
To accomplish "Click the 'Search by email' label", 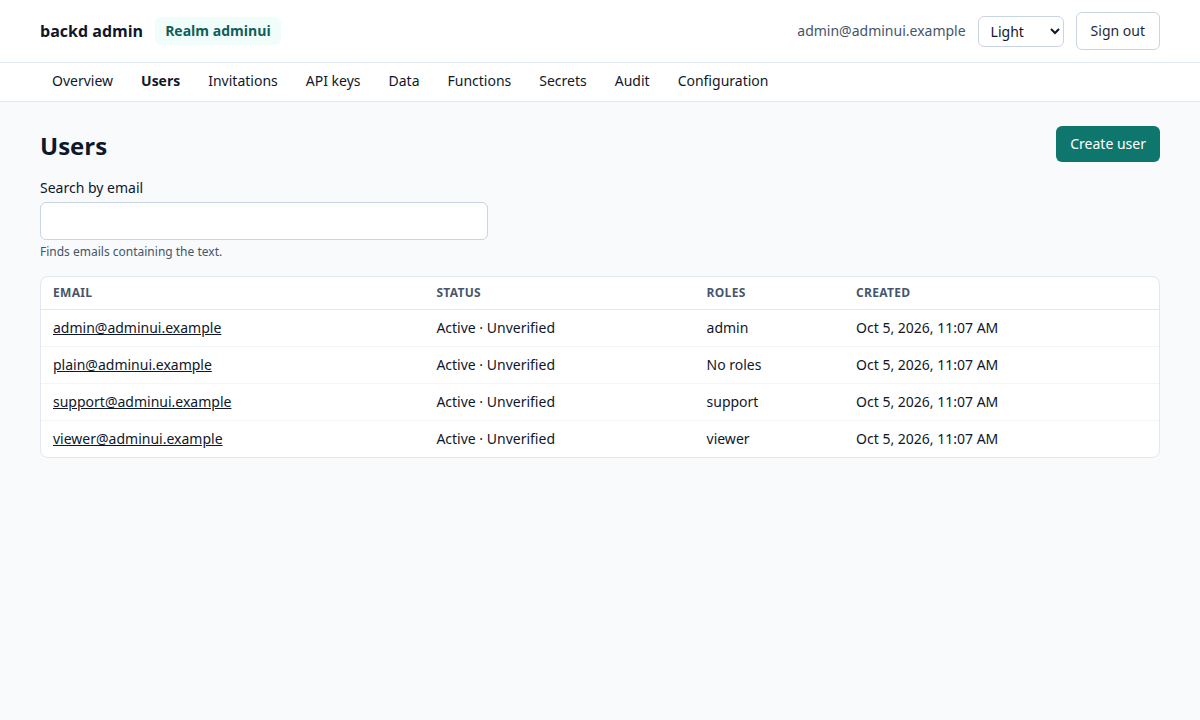I will click(x=91, y=188).
